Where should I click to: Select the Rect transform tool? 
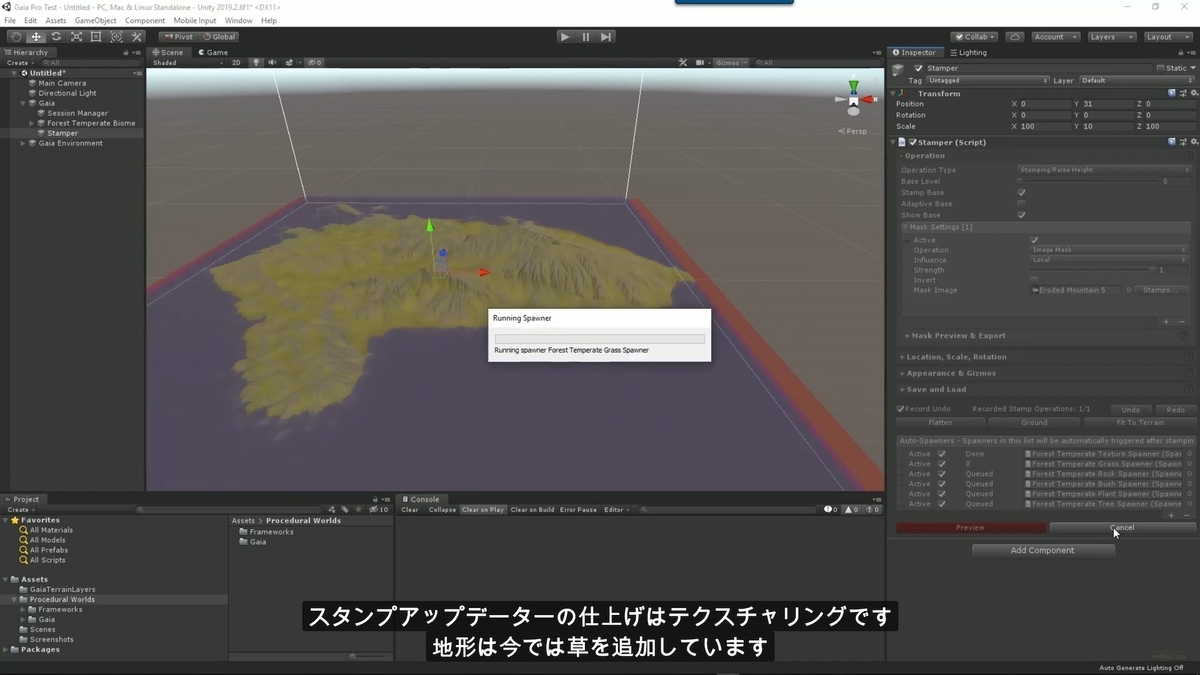pyautogui.click(x=96, y=37)
